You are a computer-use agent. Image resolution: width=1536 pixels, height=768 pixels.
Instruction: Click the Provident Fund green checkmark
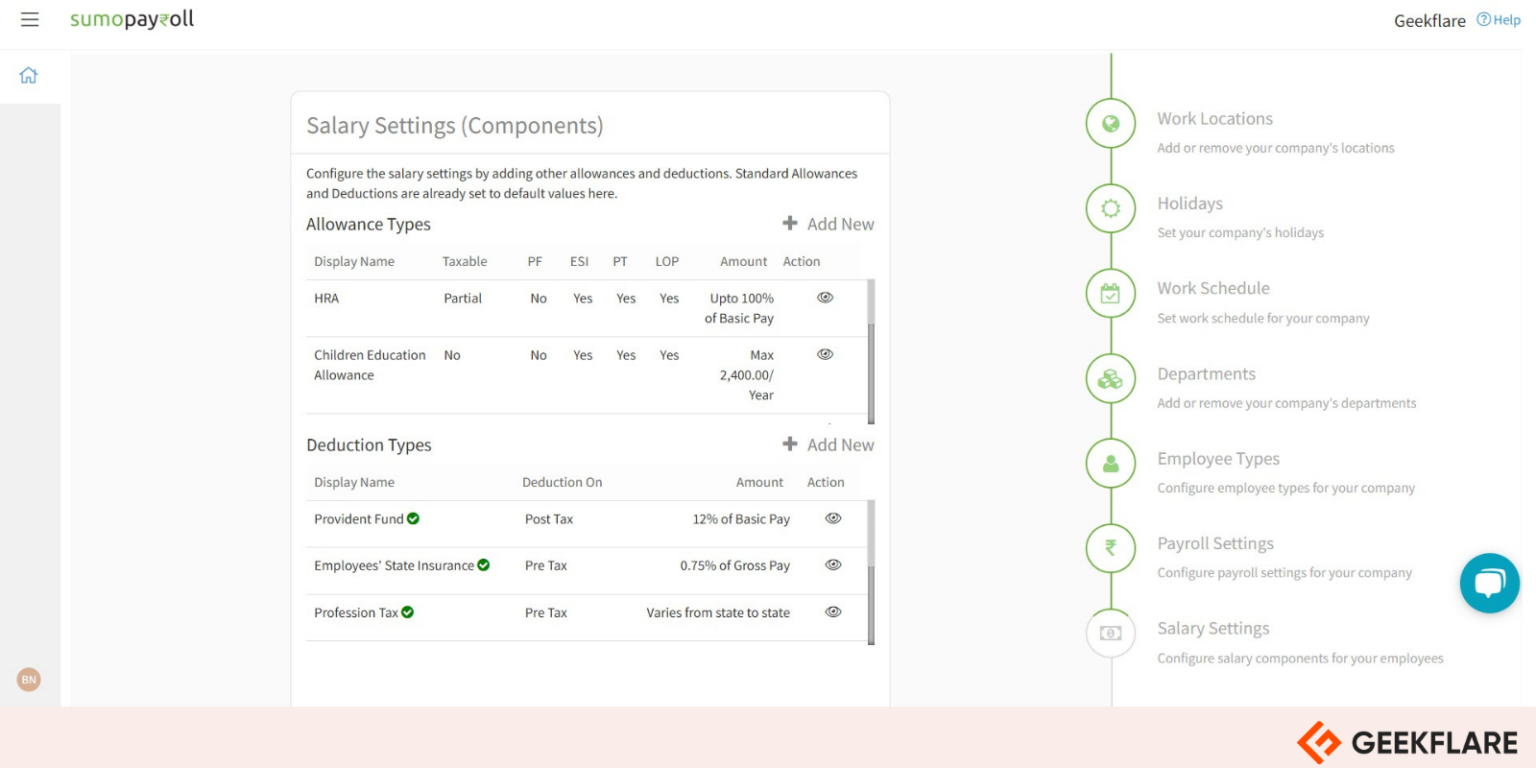413,518
